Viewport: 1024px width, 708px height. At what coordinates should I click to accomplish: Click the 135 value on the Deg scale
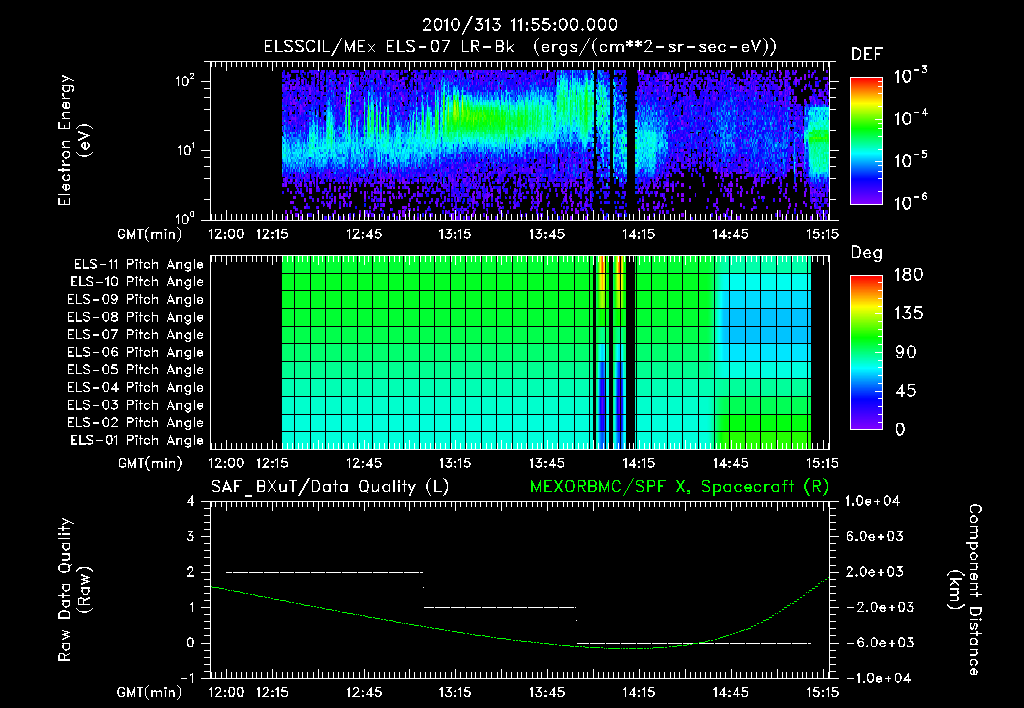[908, 314]
